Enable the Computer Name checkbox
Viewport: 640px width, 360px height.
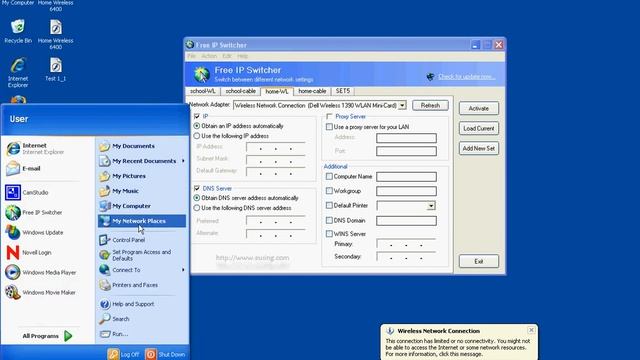click(x=329, y=176)
